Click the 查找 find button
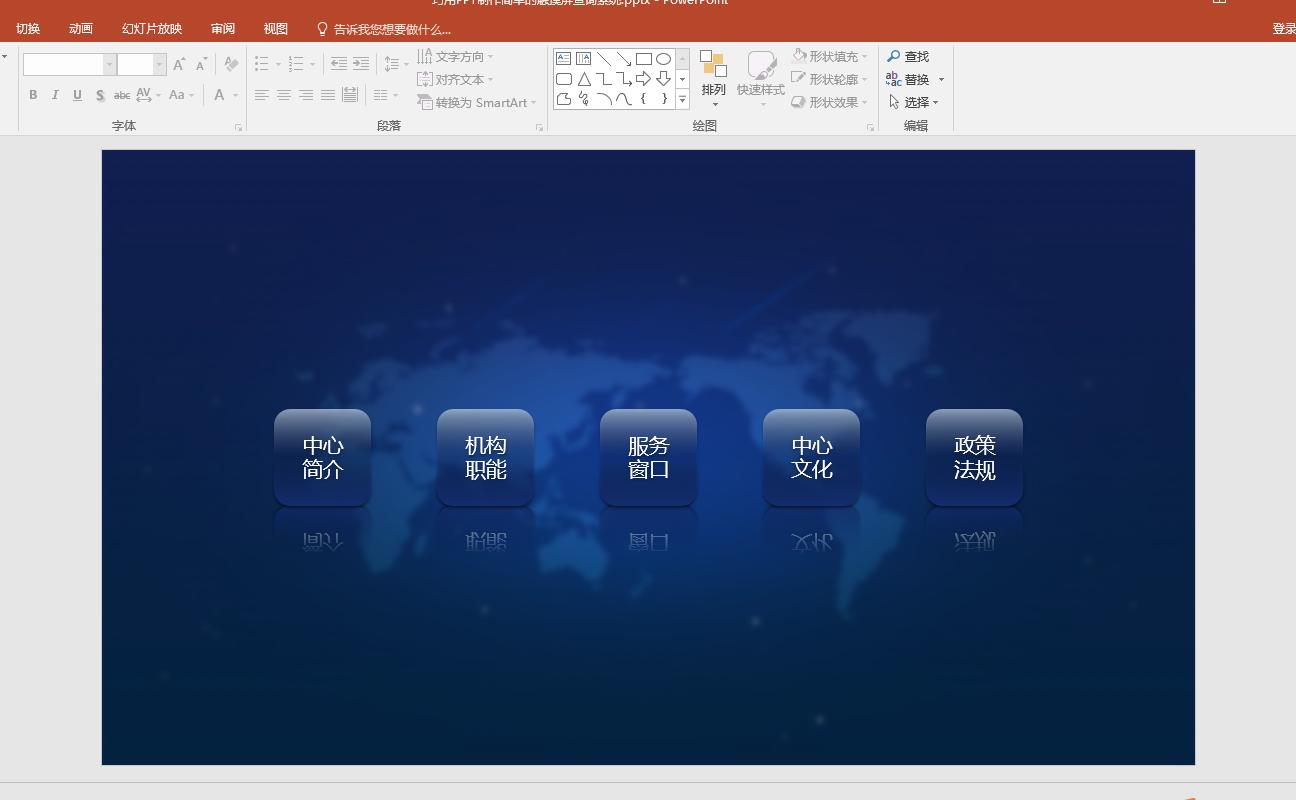1296x800 pixels. (x=908, y=56)
